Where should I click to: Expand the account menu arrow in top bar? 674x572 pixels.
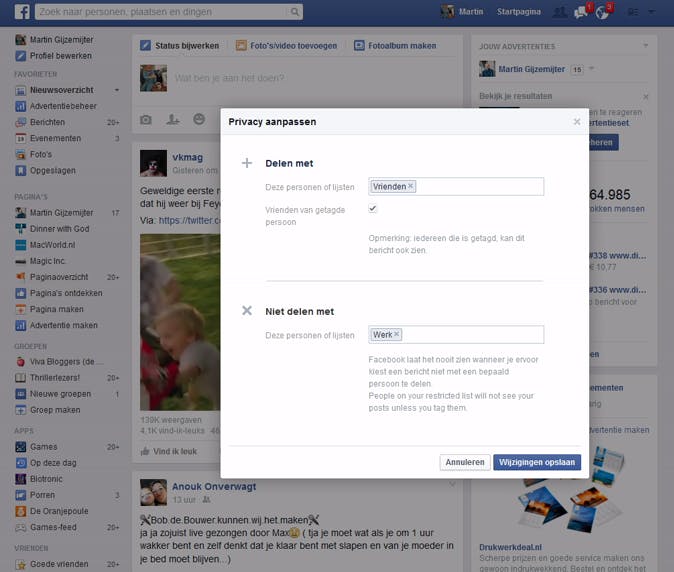(652, 12)
